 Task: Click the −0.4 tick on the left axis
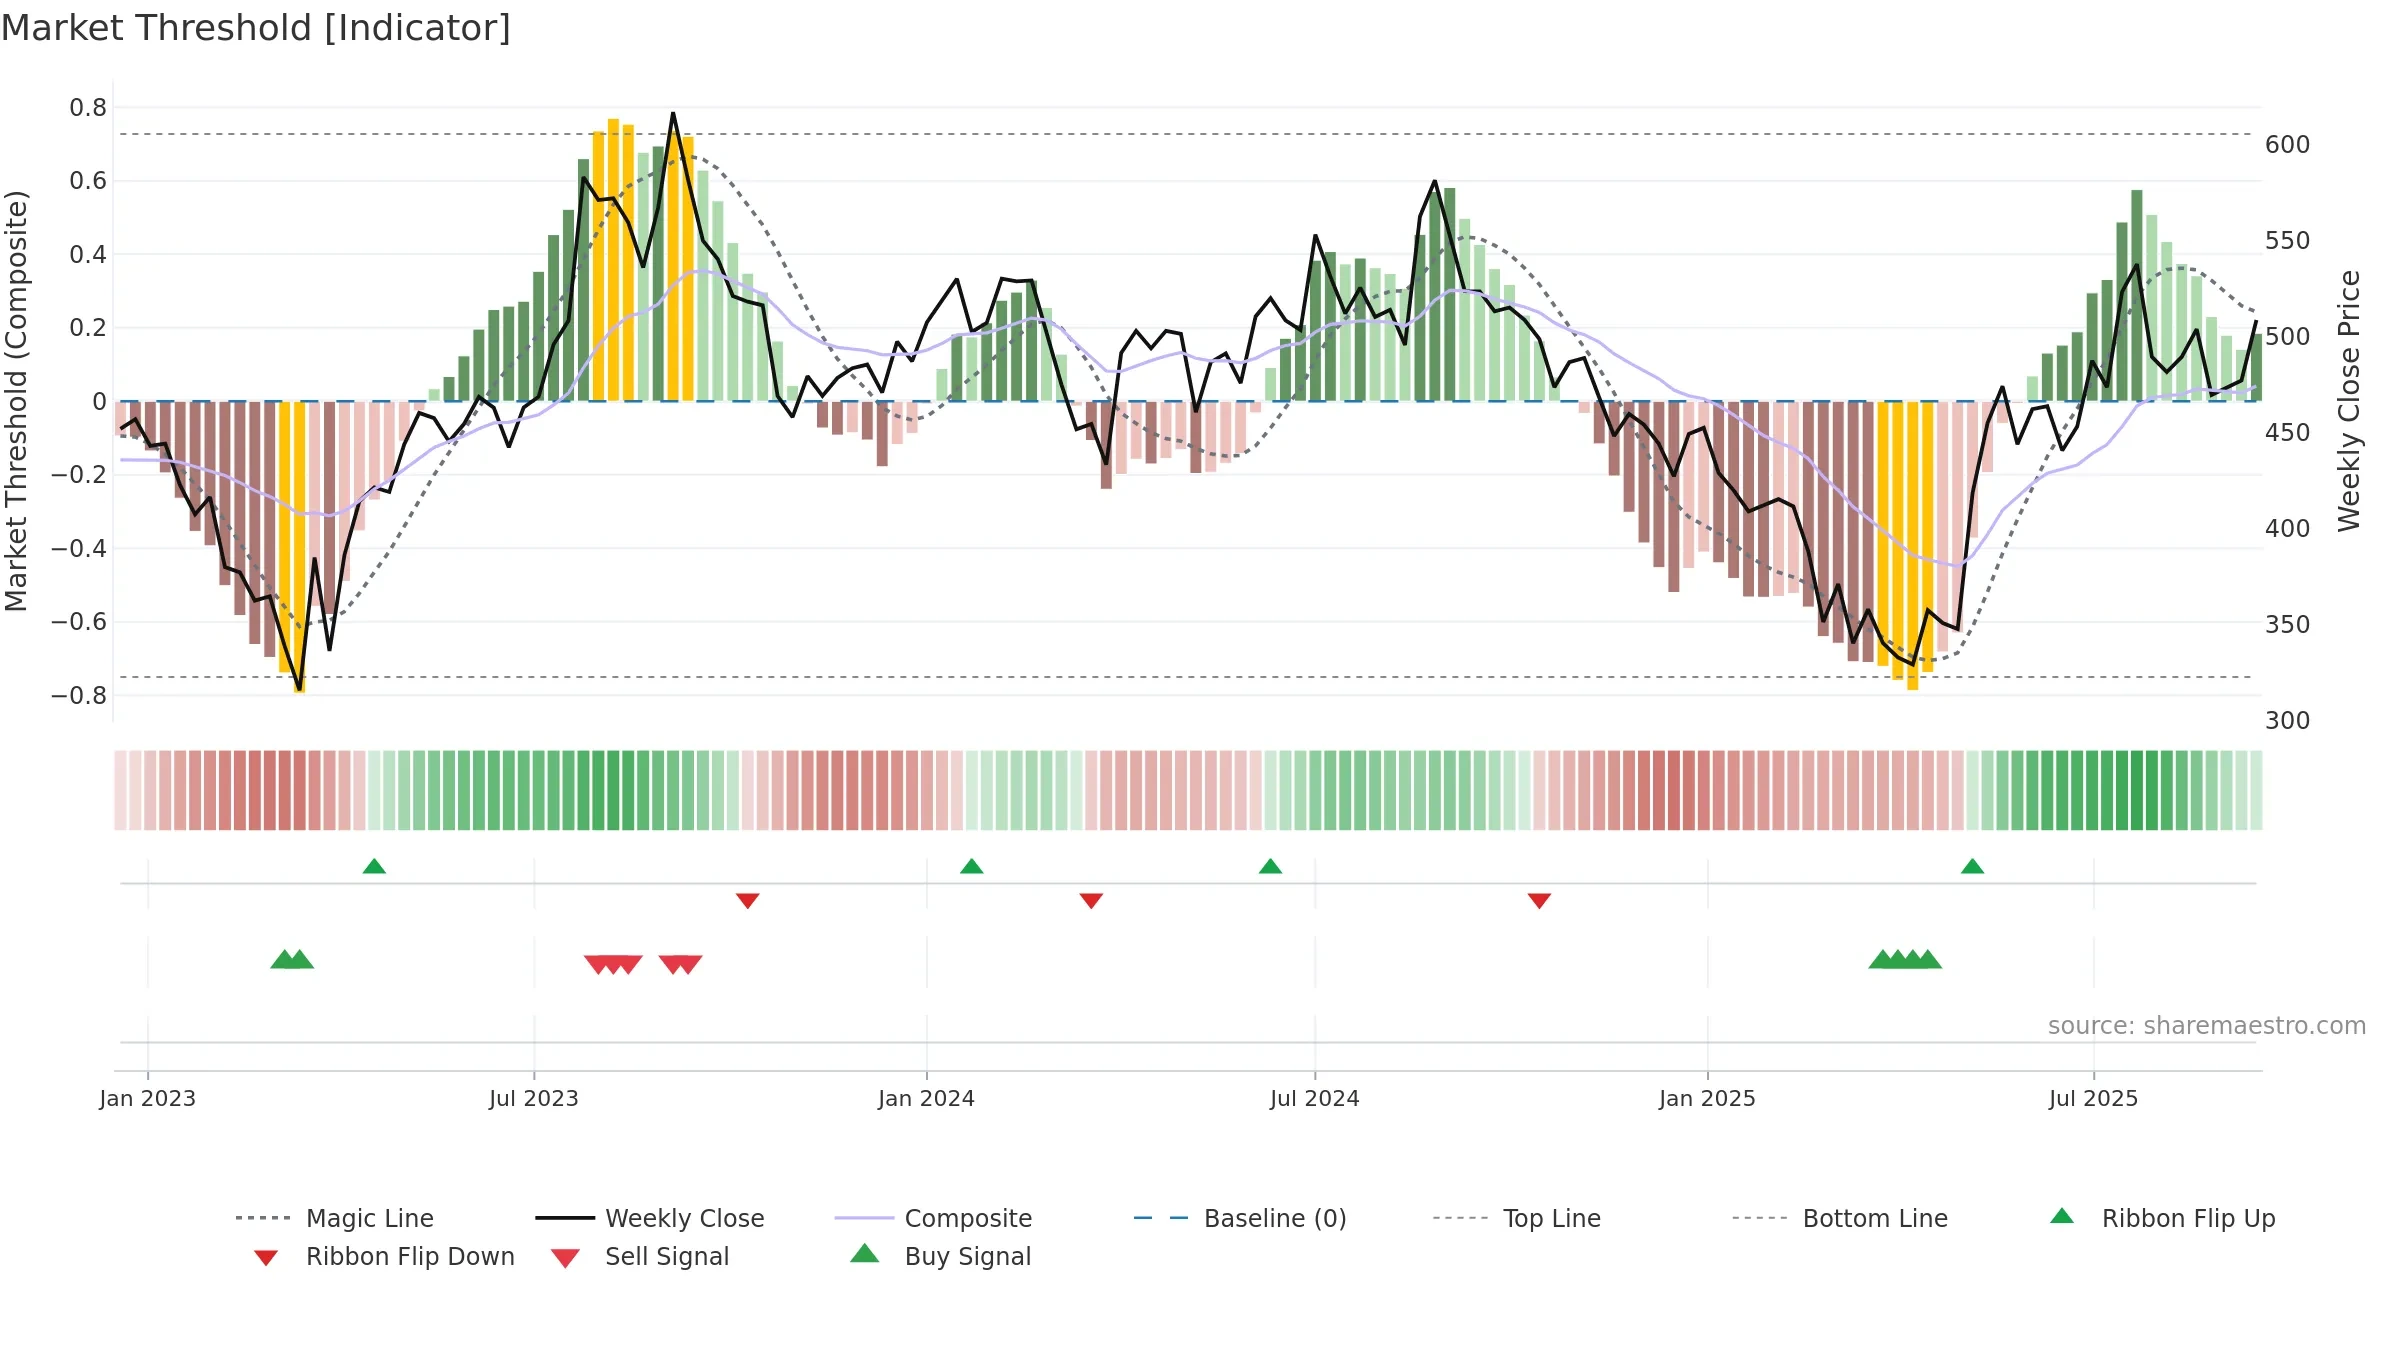(x=80, y=548)
